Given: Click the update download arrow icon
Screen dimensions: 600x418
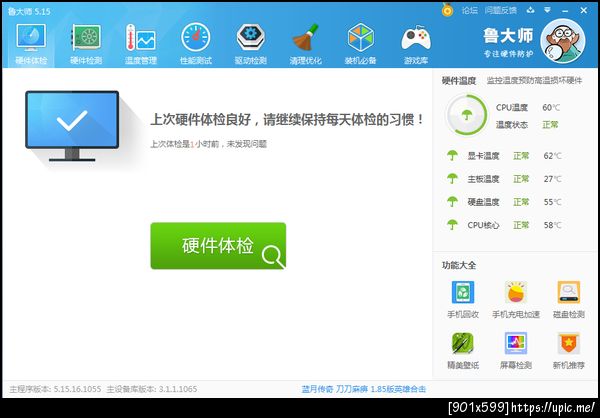Looking at the screenshot, I should coord(530,10).
